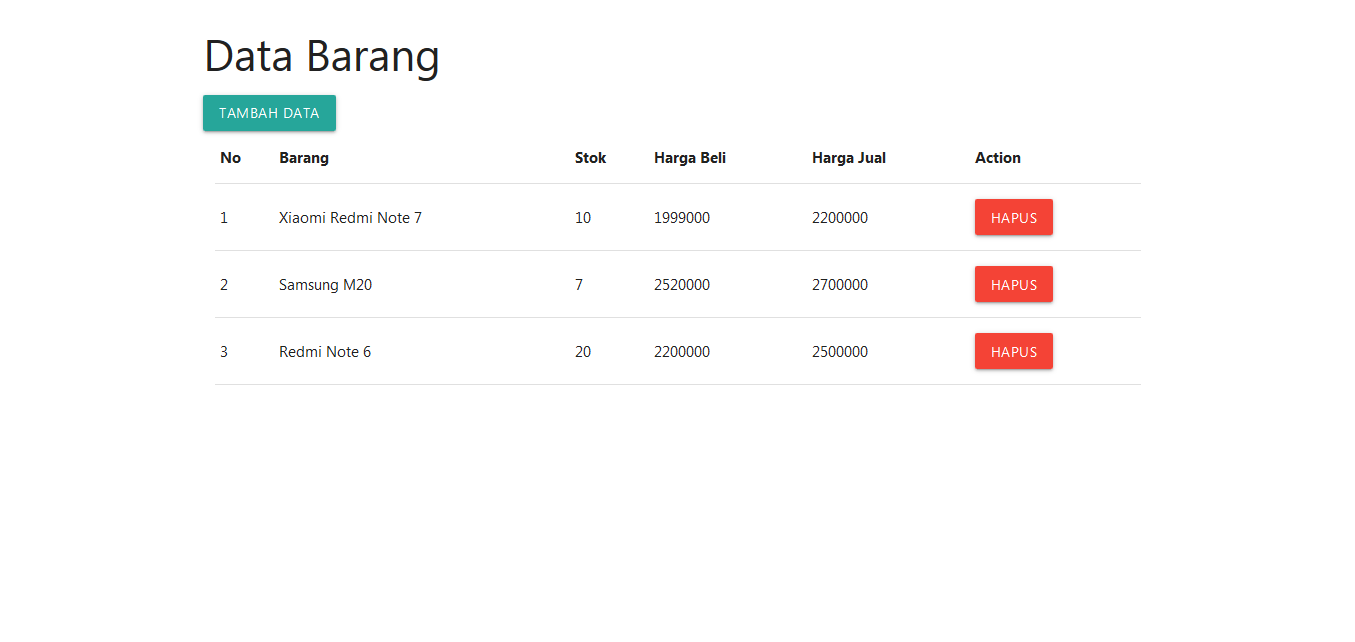Select the product name Xiaomi Redmi Note 7
The image size is (1355, 642).
tap(351, 217)
